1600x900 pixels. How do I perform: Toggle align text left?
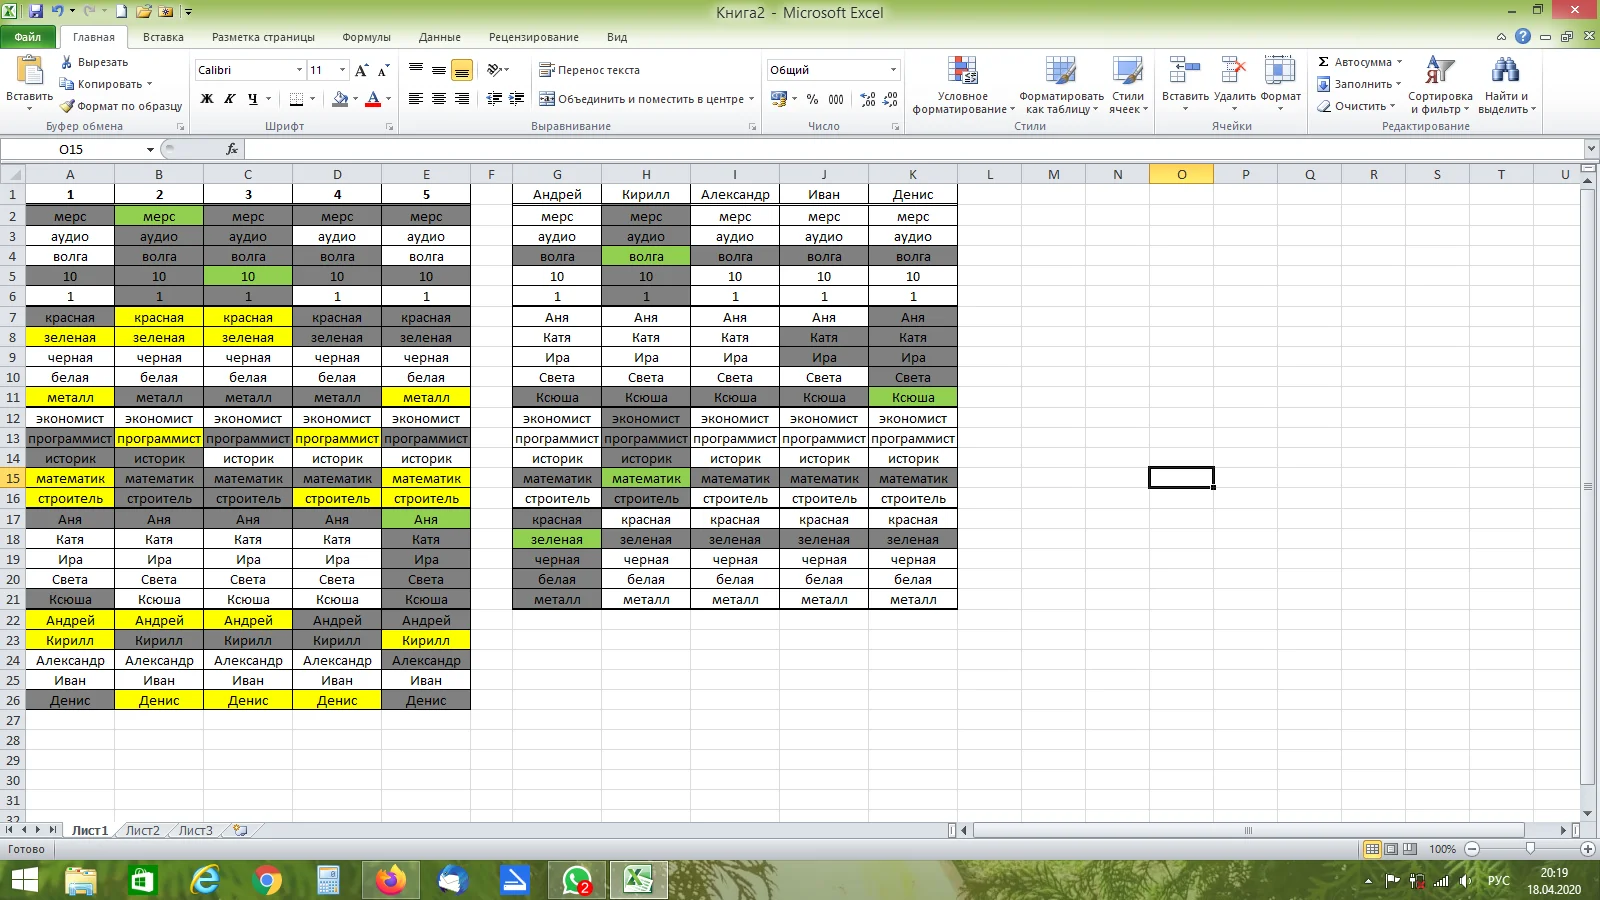point(416,99)
